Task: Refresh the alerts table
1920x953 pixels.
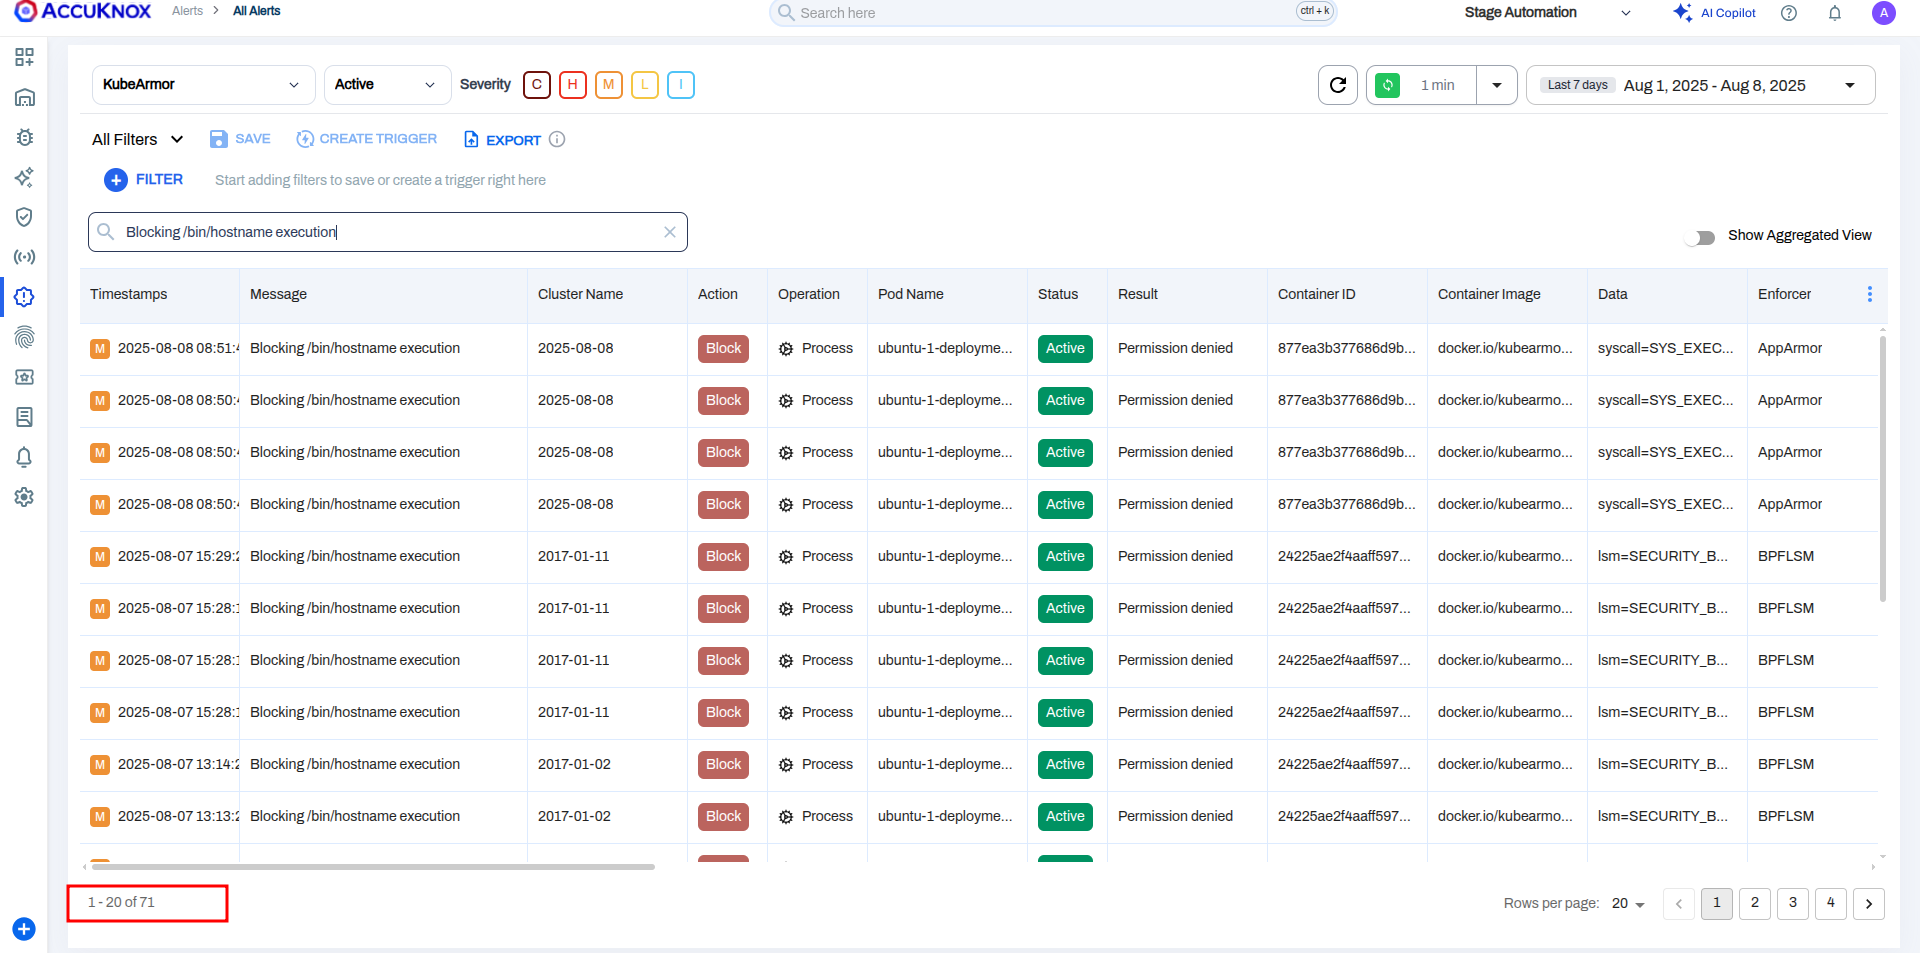Action: [x=1338, y=85]
